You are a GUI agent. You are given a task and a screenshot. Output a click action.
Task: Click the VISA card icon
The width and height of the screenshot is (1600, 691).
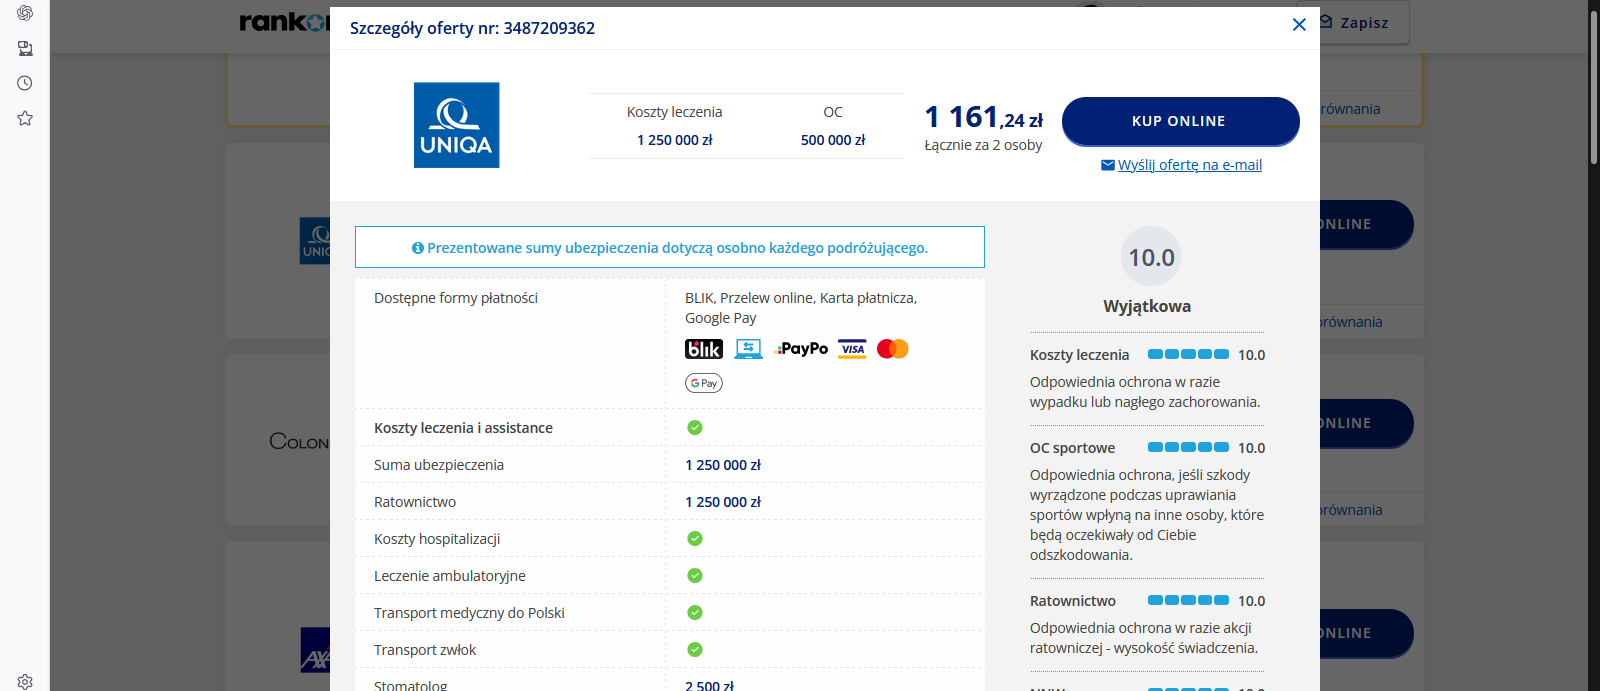(x=852, y=349)
